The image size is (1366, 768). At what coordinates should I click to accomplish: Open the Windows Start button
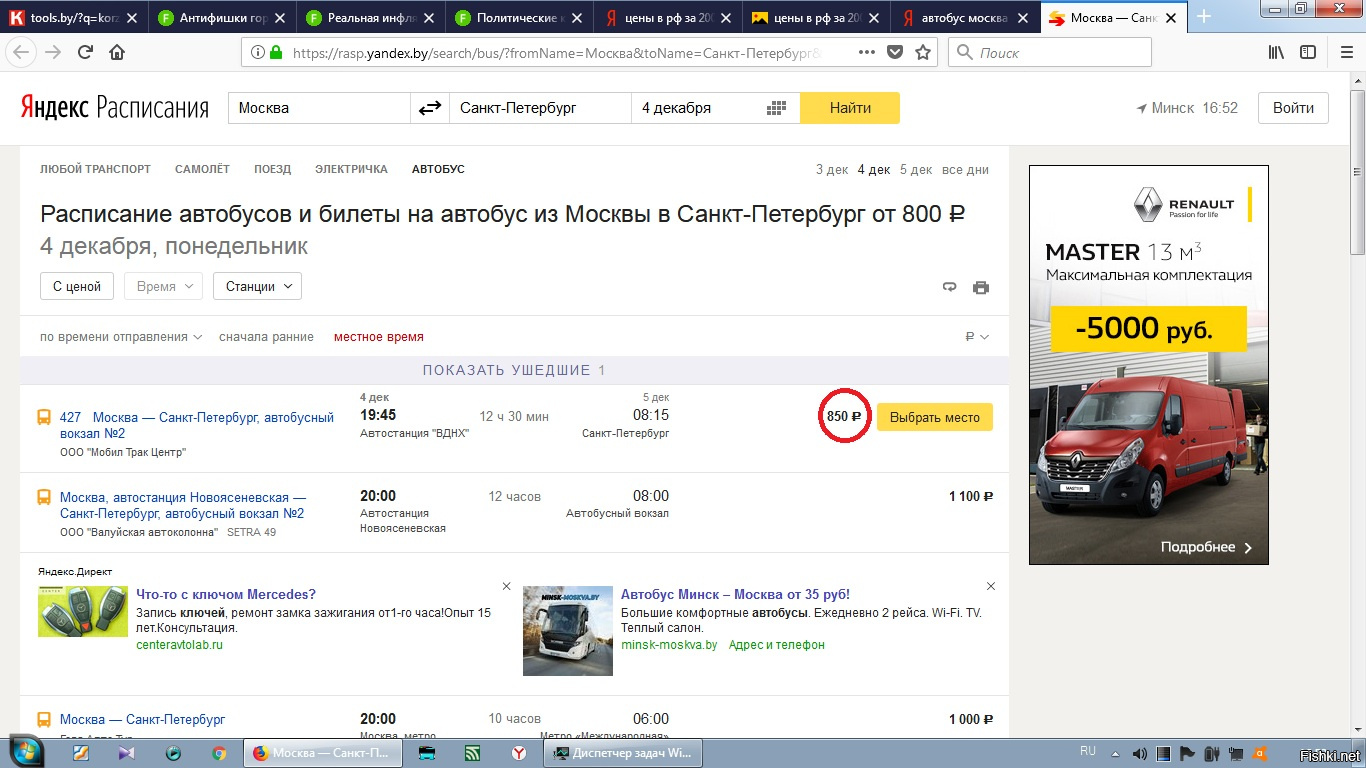tap(26, 752)
